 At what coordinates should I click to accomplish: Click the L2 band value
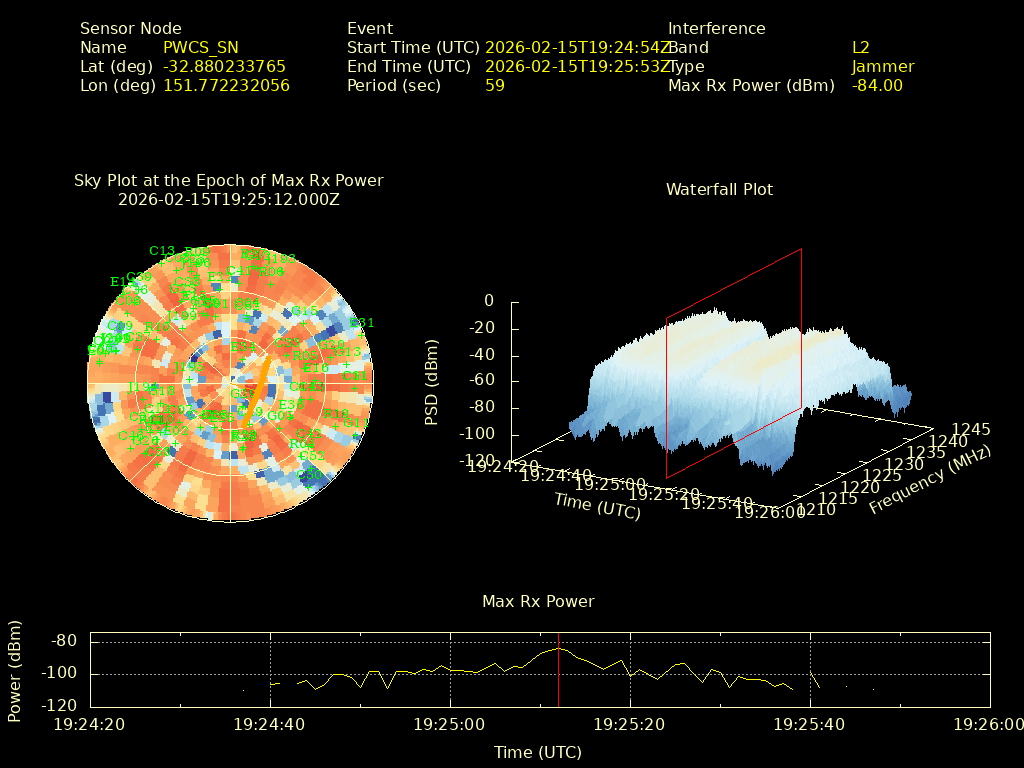coord(860,47)
